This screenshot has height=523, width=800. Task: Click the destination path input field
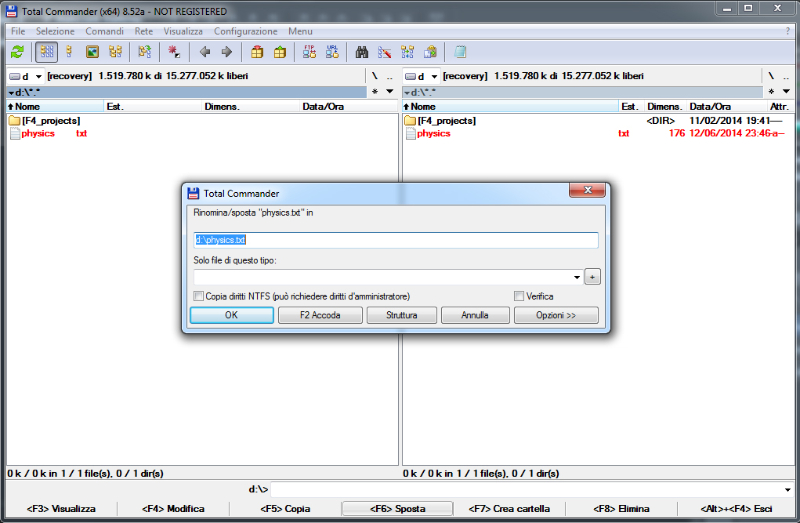click(x=395, y=240)
